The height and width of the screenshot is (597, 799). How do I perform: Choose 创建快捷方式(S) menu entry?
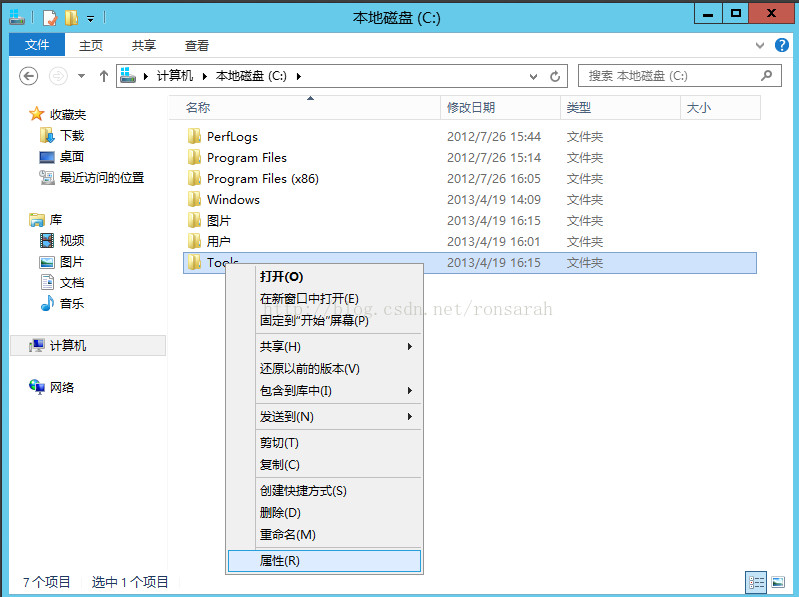tap(324, 491)
